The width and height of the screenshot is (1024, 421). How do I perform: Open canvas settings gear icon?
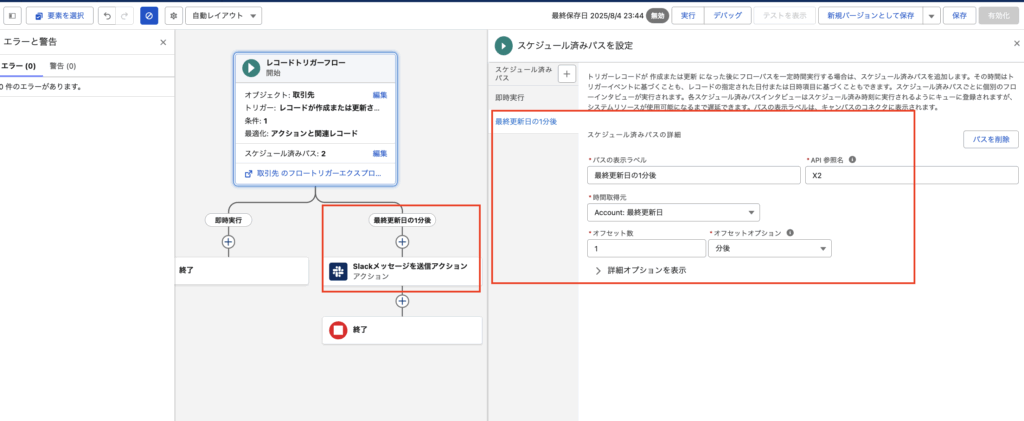172,16
